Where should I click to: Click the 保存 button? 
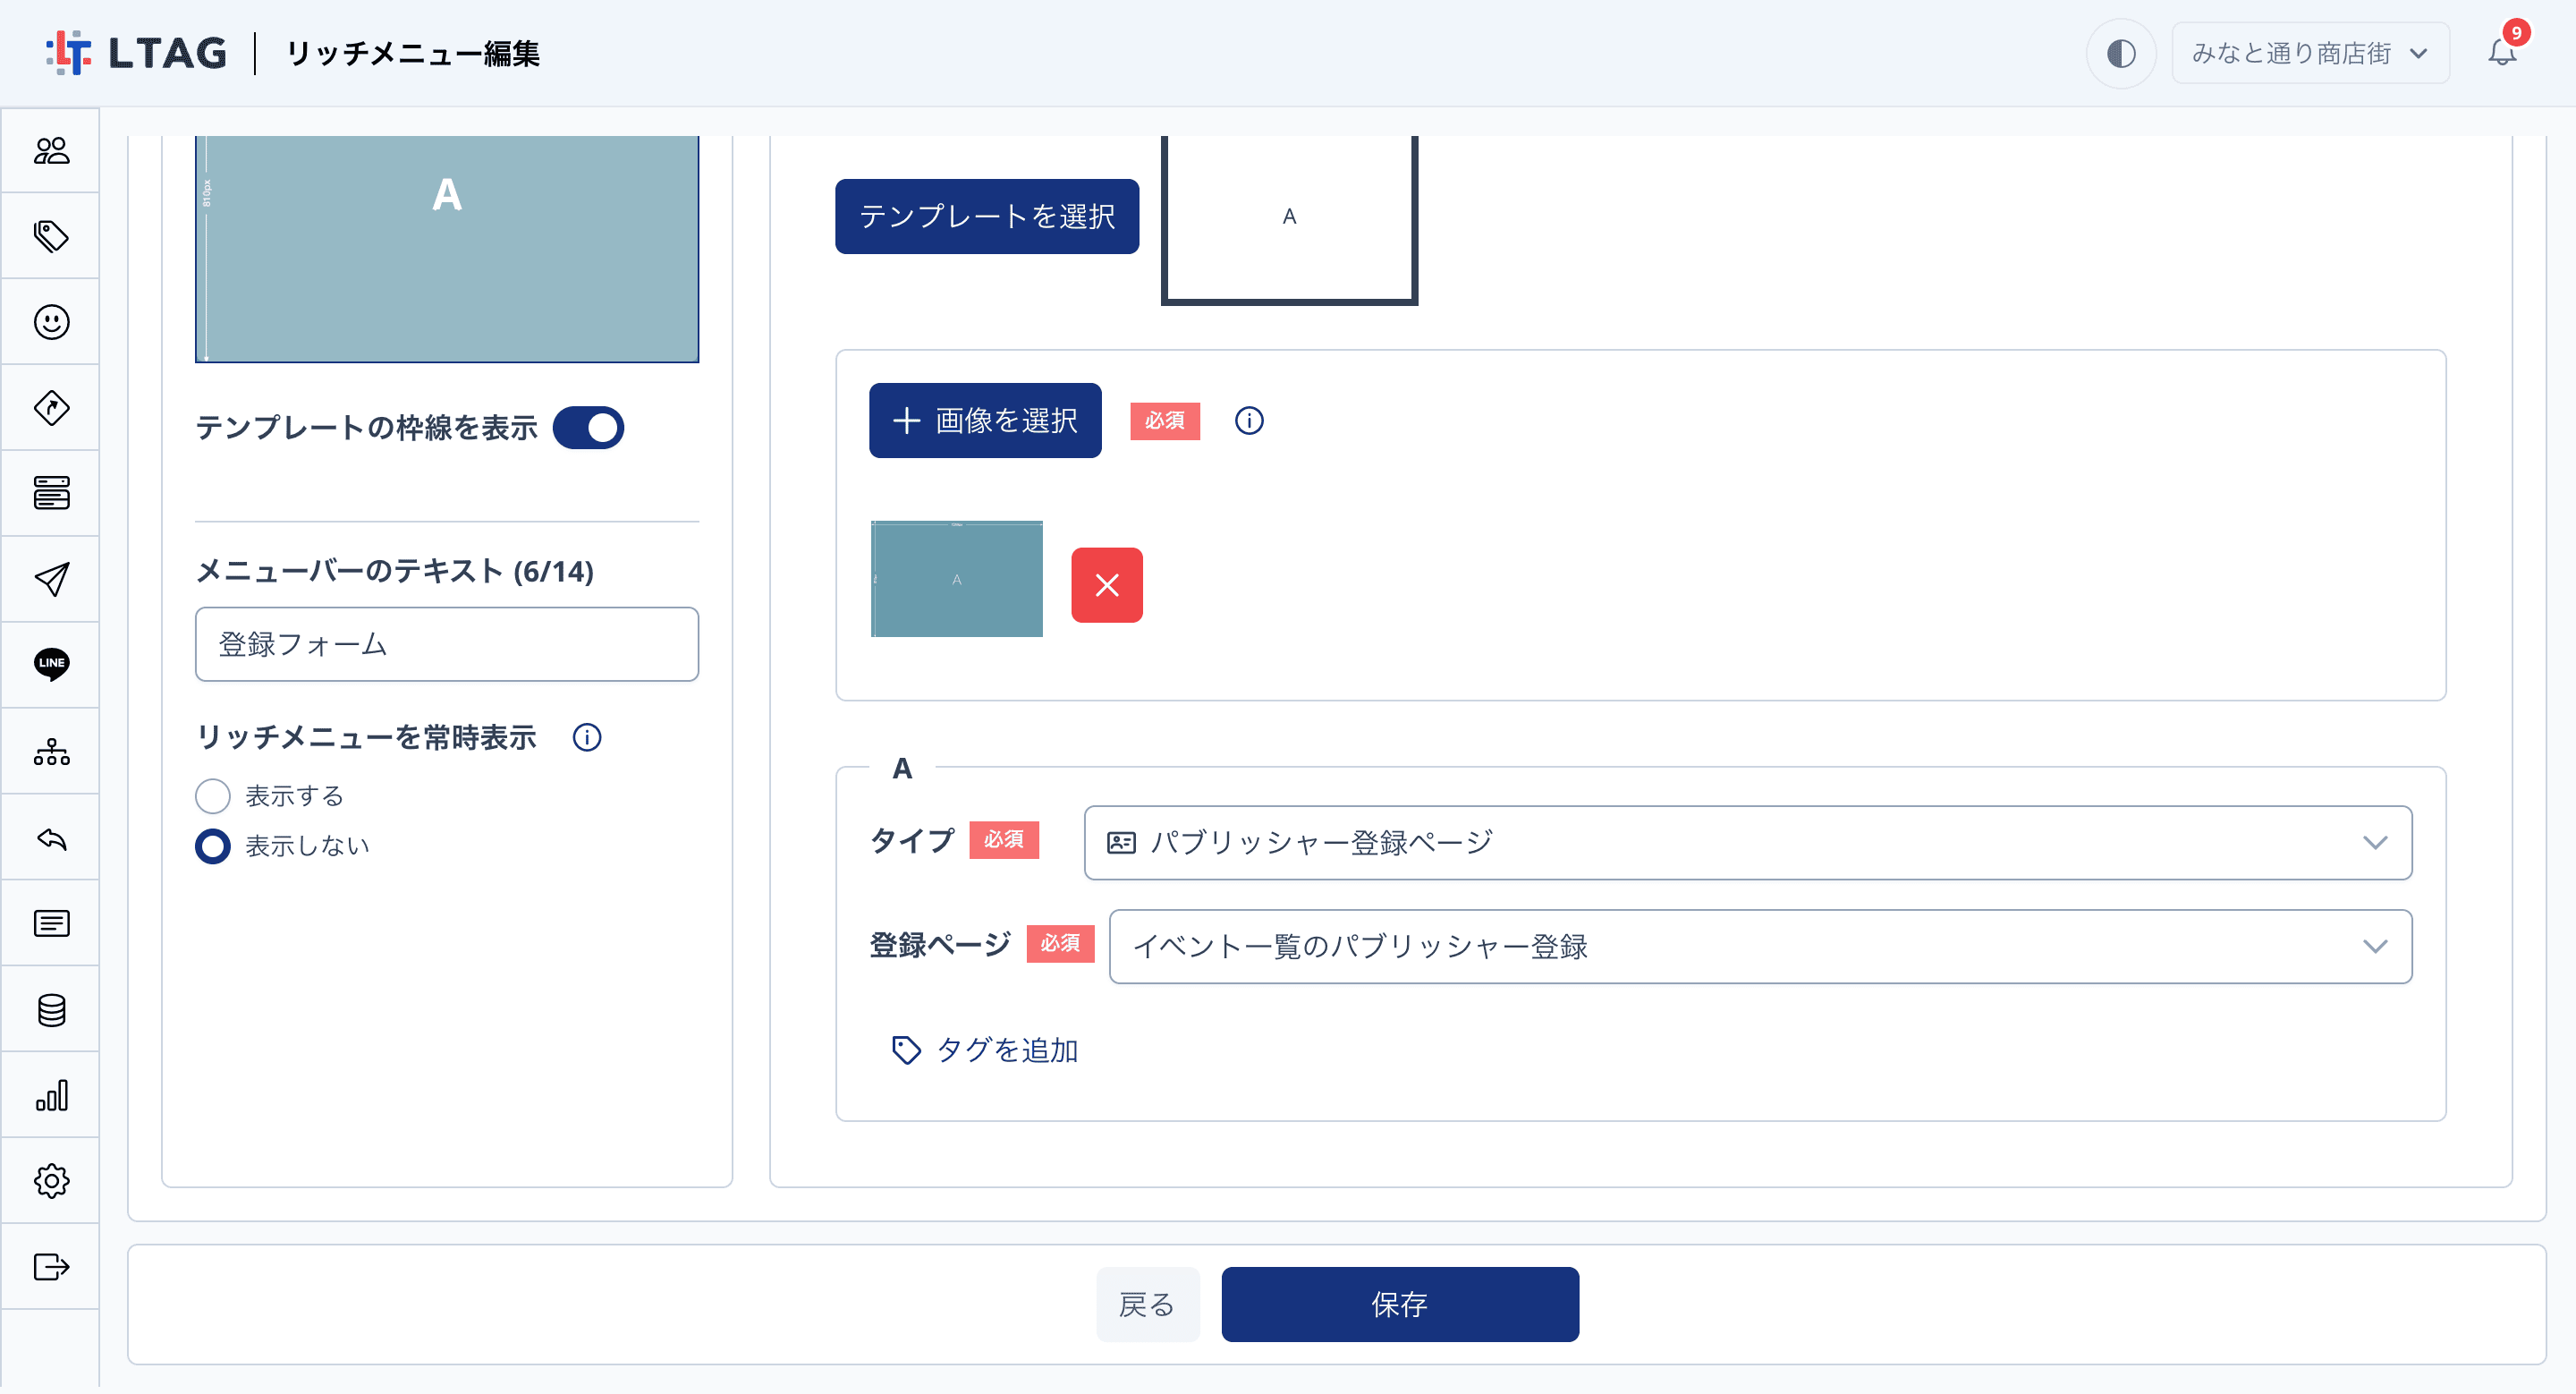pos(1400,1305)
